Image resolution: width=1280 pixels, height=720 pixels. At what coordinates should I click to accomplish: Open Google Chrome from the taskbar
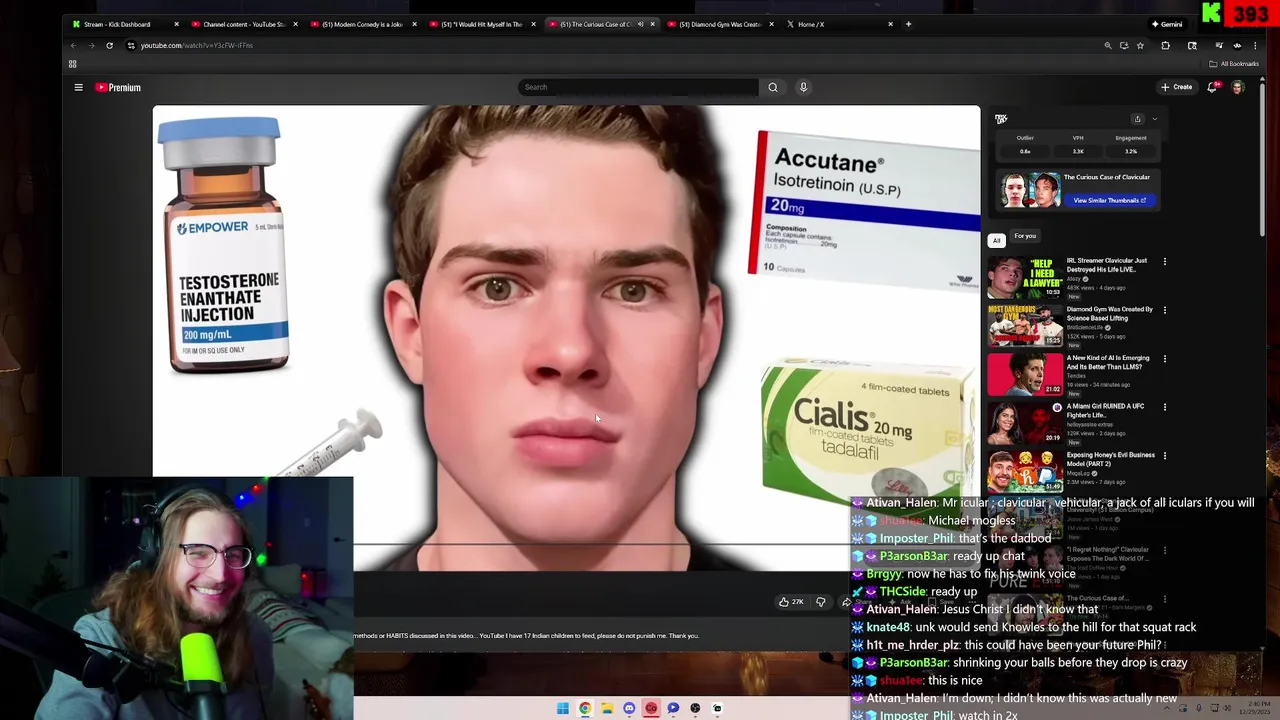585,708
